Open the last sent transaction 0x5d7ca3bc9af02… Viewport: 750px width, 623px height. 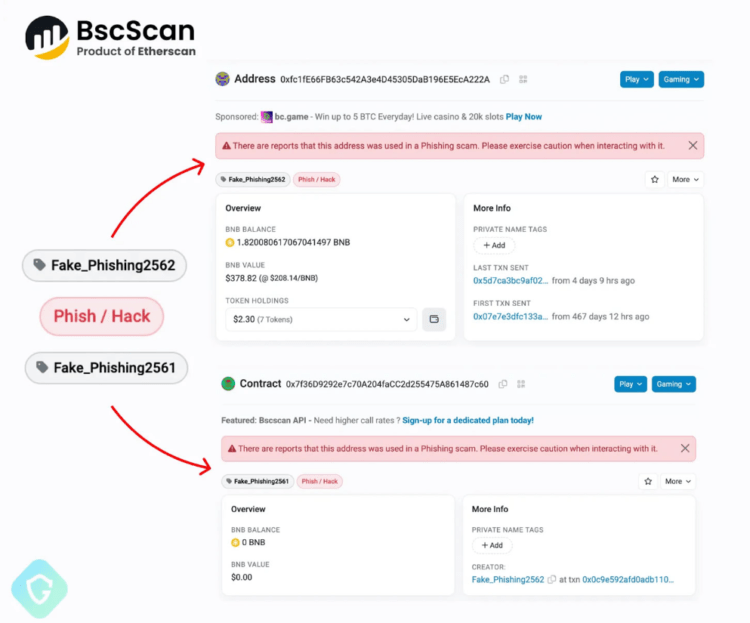[x=510, y=281]
